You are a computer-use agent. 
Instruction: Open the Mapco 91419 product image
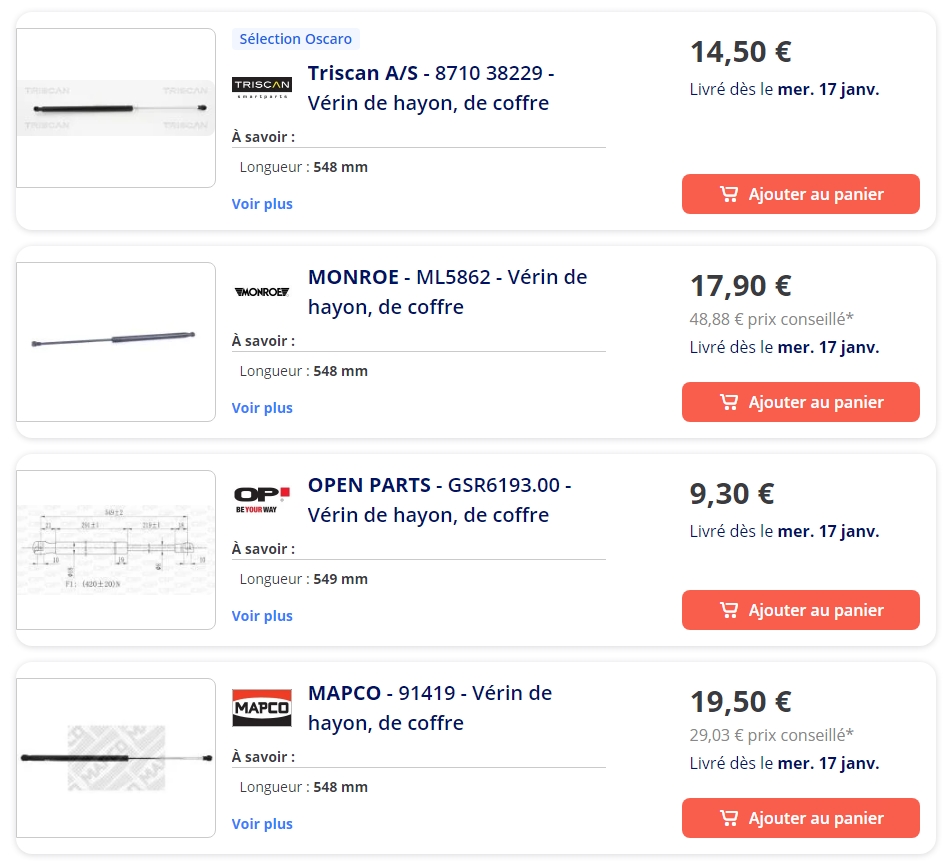click(116, 758)
